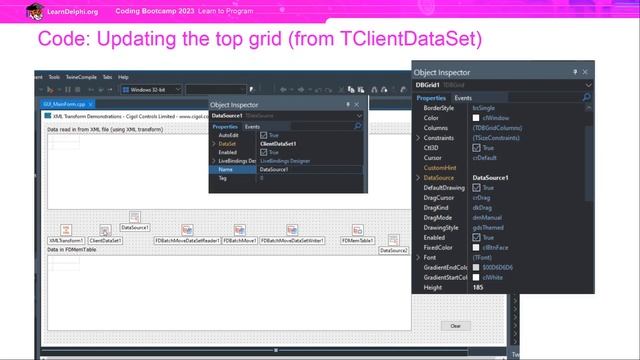Select the XMLTransform1 component icon on the form

coord(66,230)
